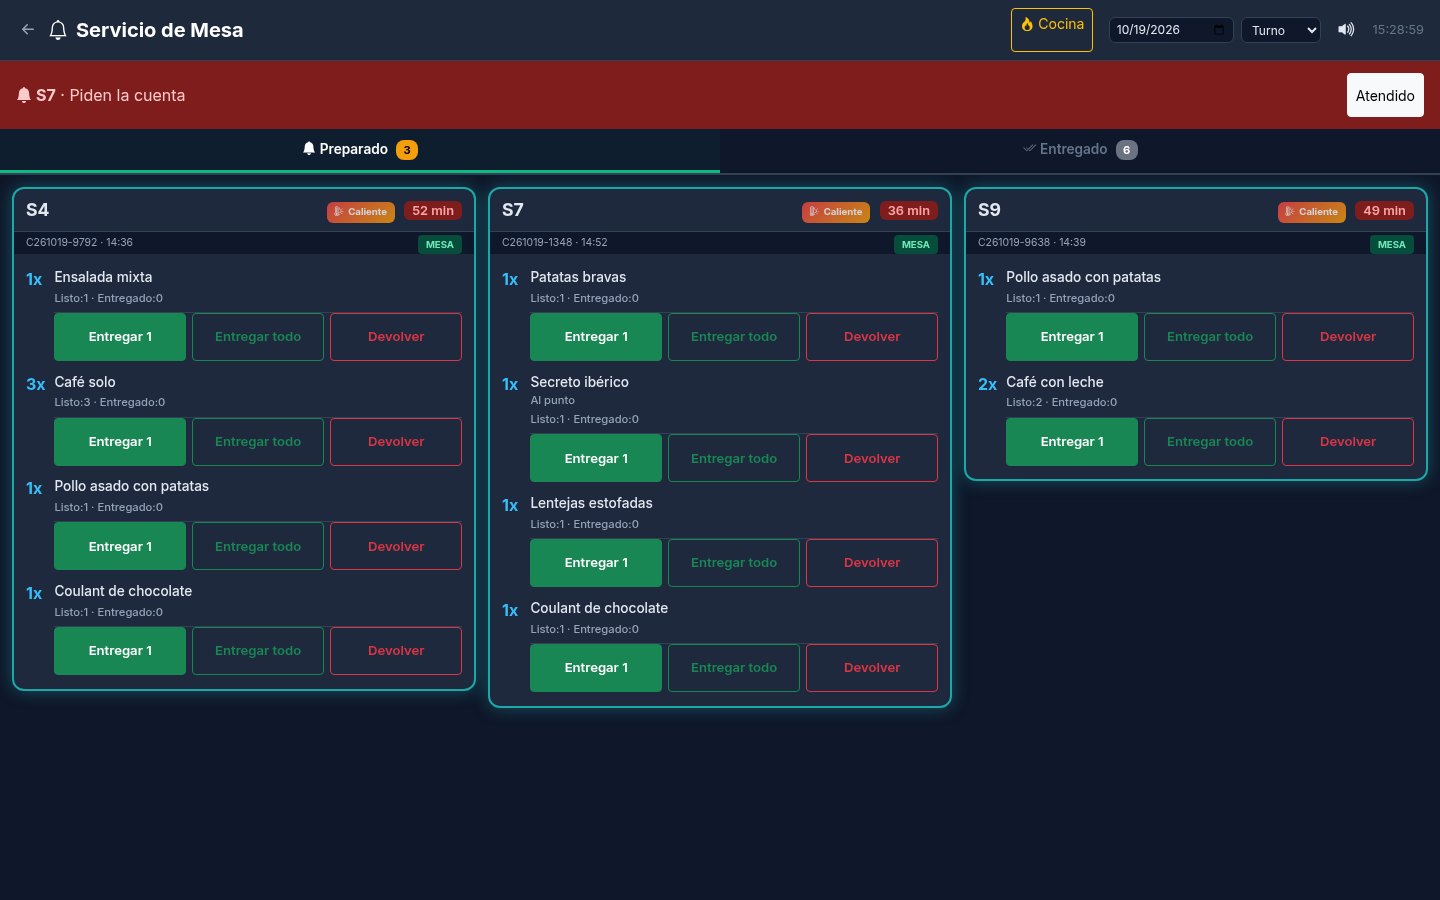The image size is (1440, 900).
Task: Mute the sound speaker icon
Action: point(1346,30)
